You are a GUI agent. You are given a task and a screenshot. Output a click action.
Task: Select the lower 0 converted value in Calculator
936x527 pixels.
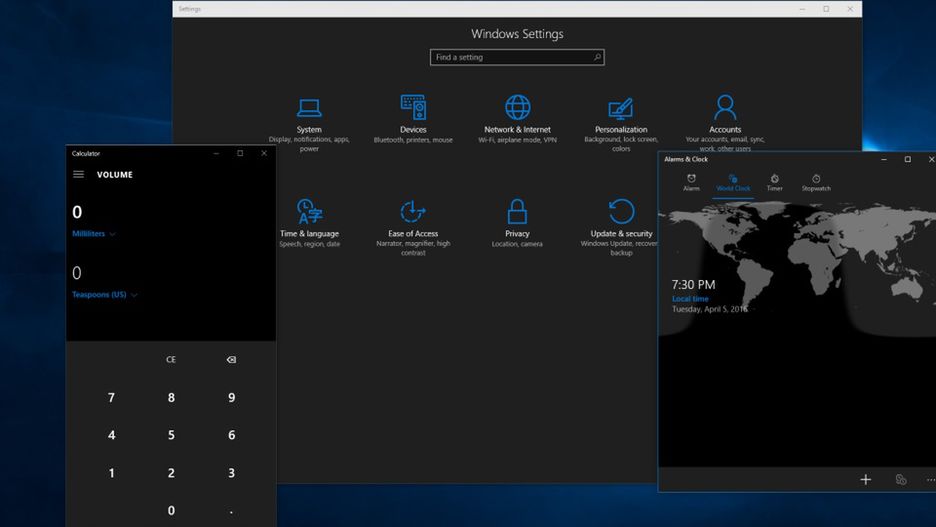[76, 273]
